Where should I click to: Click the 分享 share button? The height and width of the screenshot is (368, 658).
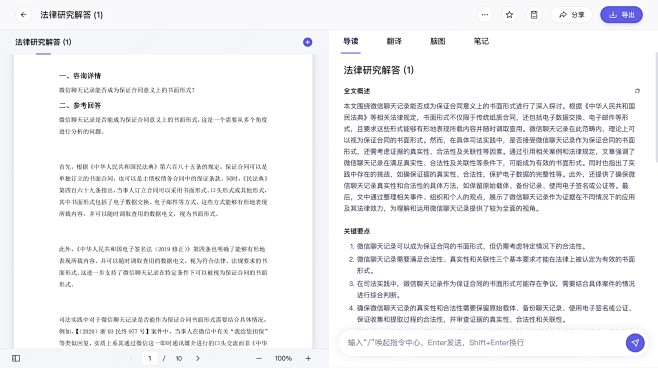click(x=572, y=15)
